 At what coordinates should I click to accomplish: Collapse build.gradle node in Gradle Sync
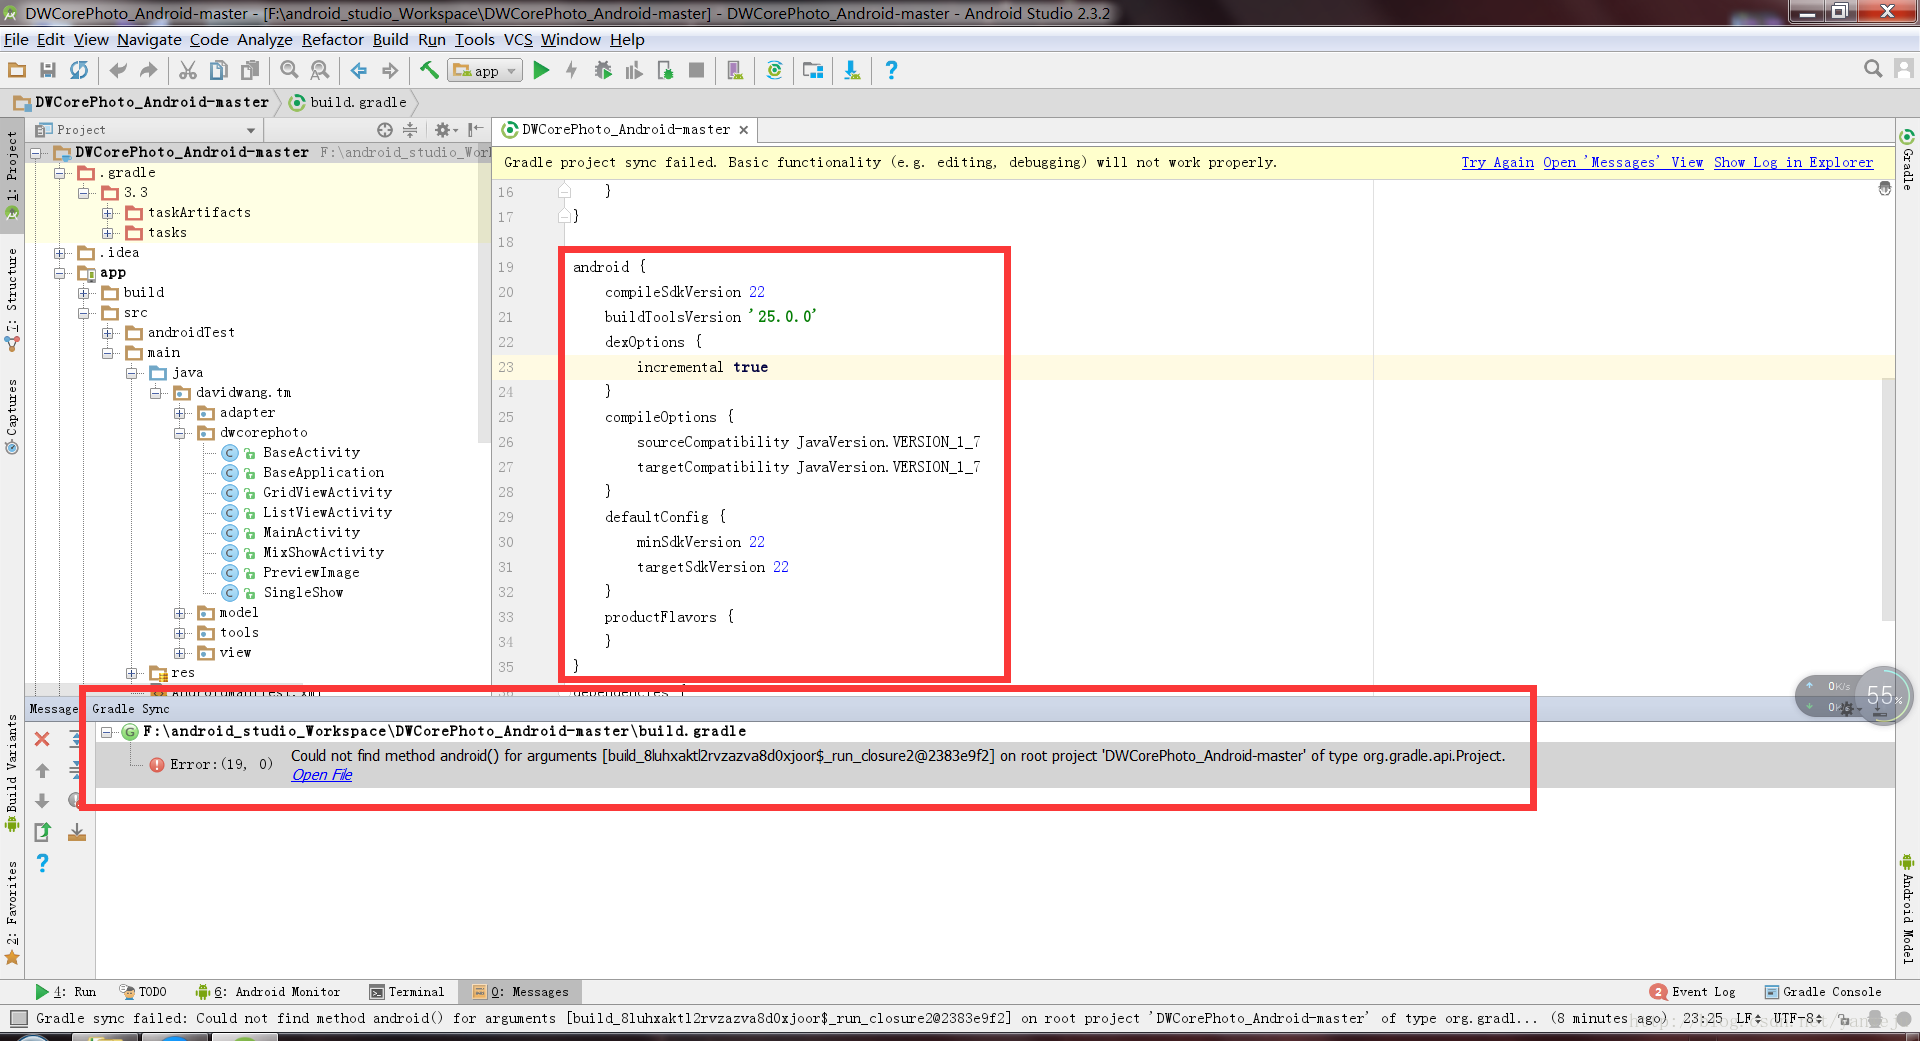106,732
